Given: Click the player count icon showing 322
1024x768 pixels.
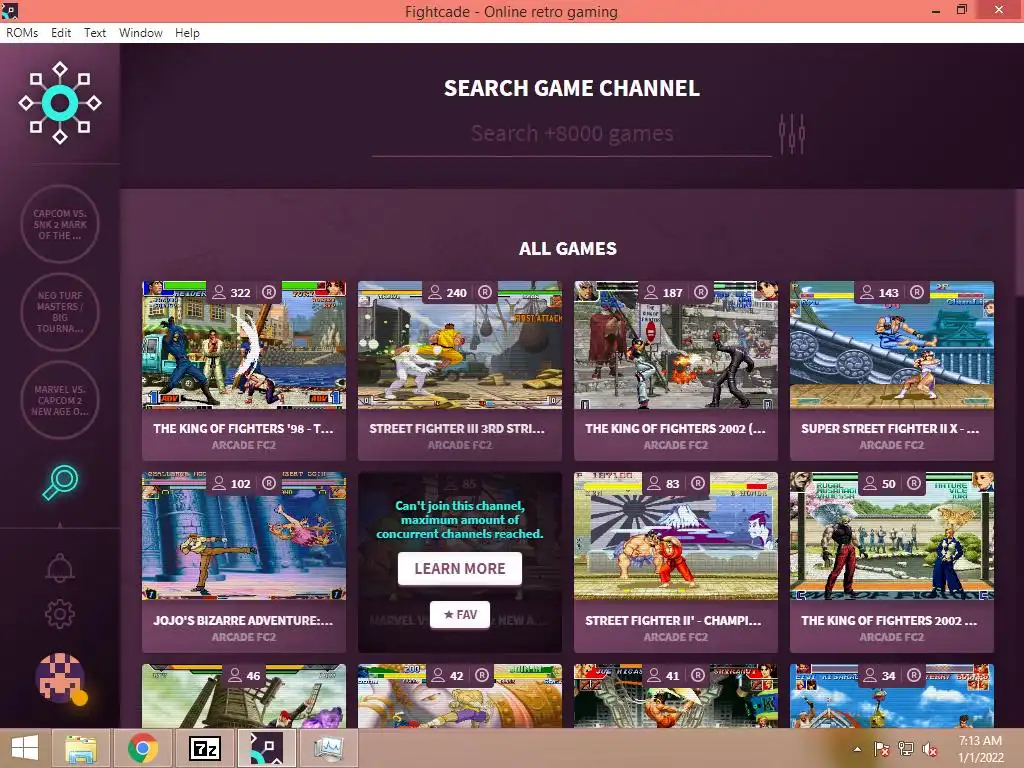Looking at the screenshot, I should pyautogui.click(x=219, y=292).
